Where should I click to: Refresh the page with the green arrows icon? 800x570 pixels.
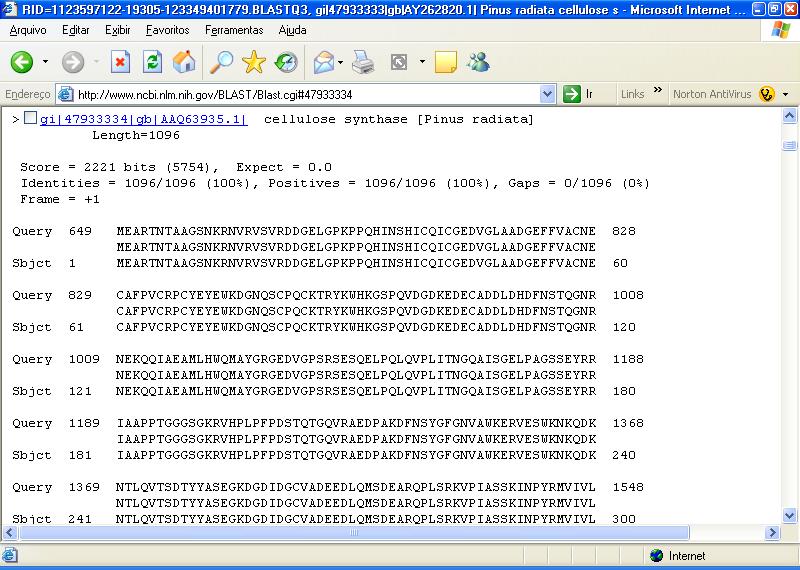click(x=152, y=62)
